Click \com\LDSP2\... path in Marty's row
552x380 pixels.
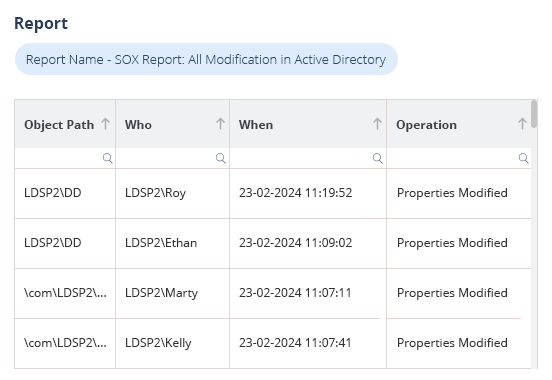point(65,293)
